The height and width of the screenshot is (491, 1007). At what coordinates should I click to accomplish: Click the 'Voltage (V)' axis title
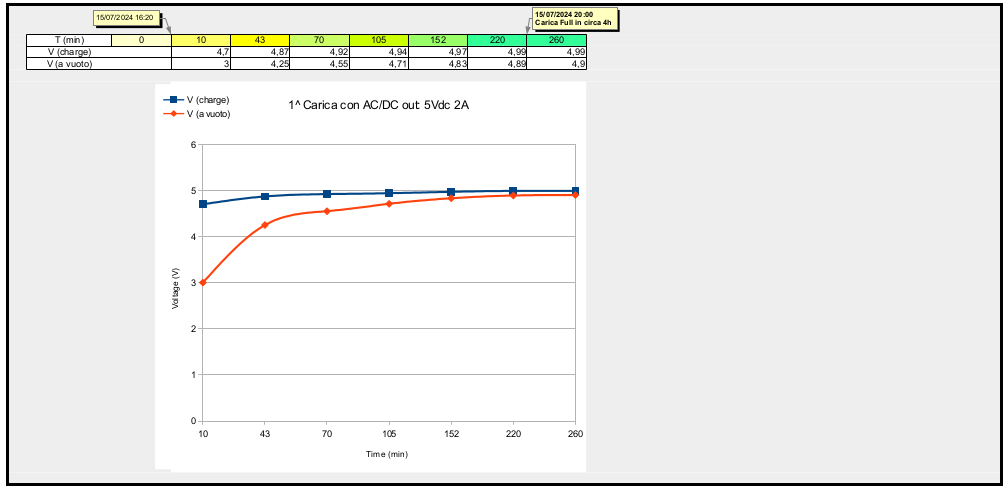point(176,288)
